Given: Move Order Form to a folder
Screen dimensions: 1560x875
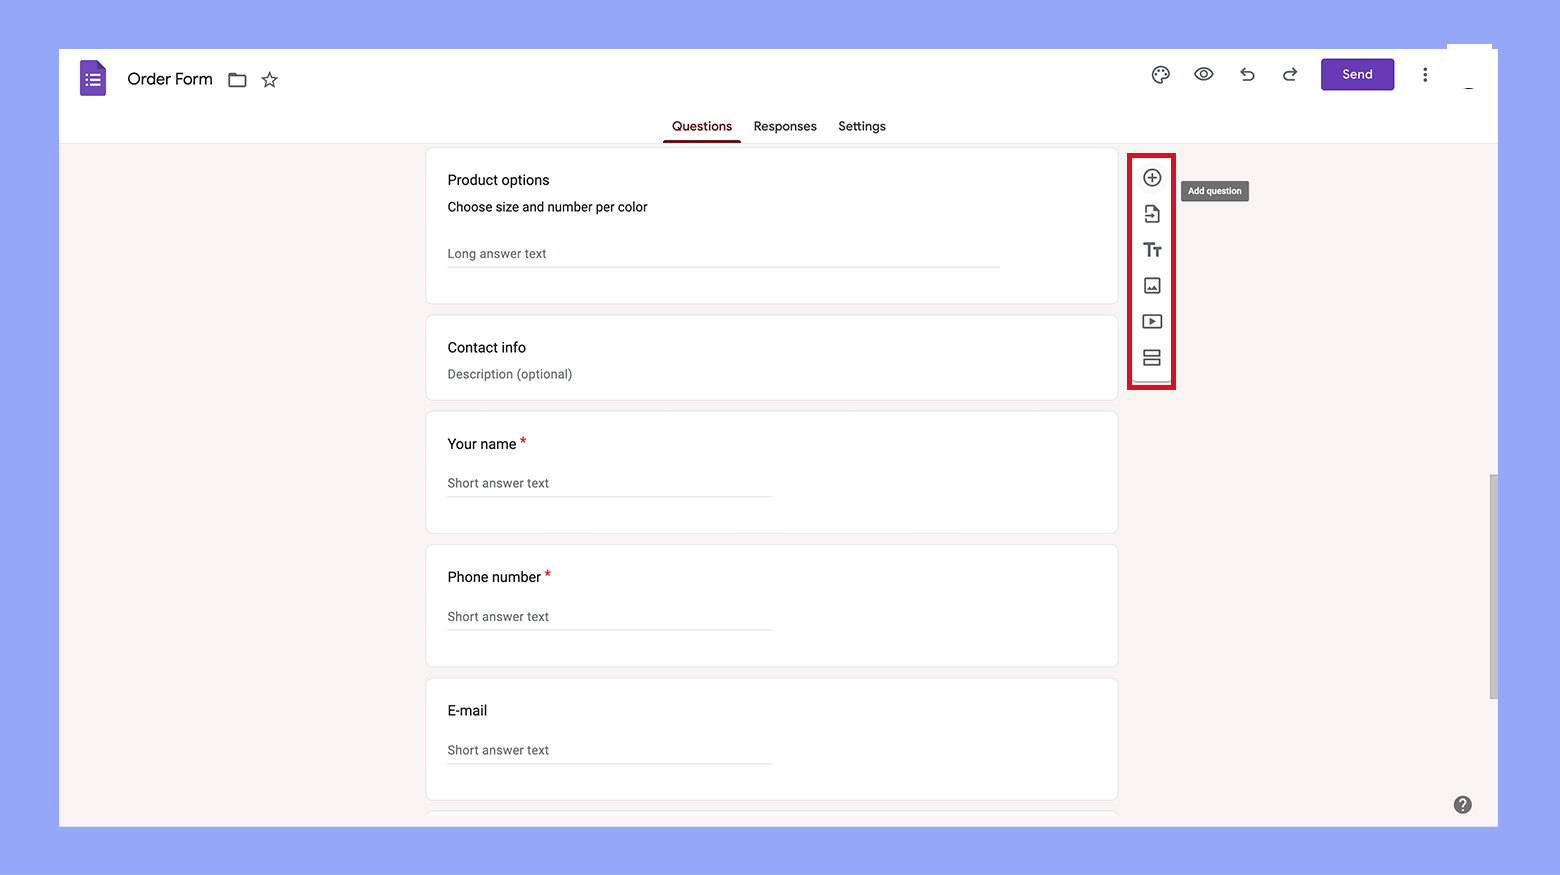Looking at the screenshot, I should (x=236, y=79).
